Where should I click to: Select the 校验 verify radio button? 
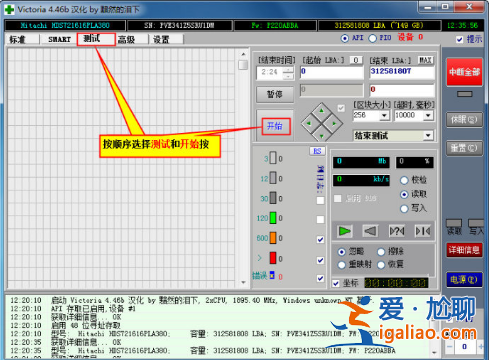(x=404, y=180)
